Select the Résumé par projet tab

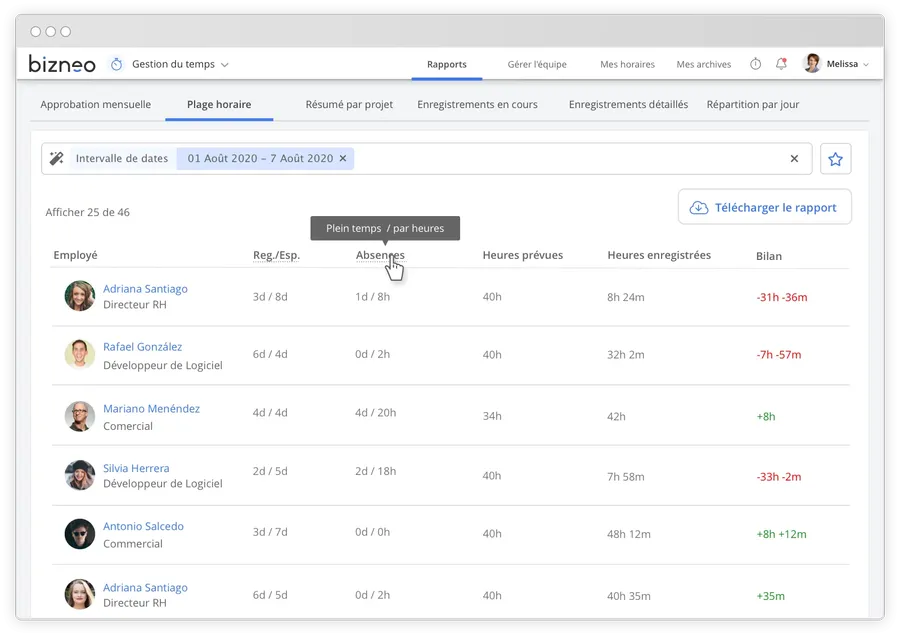349,104
